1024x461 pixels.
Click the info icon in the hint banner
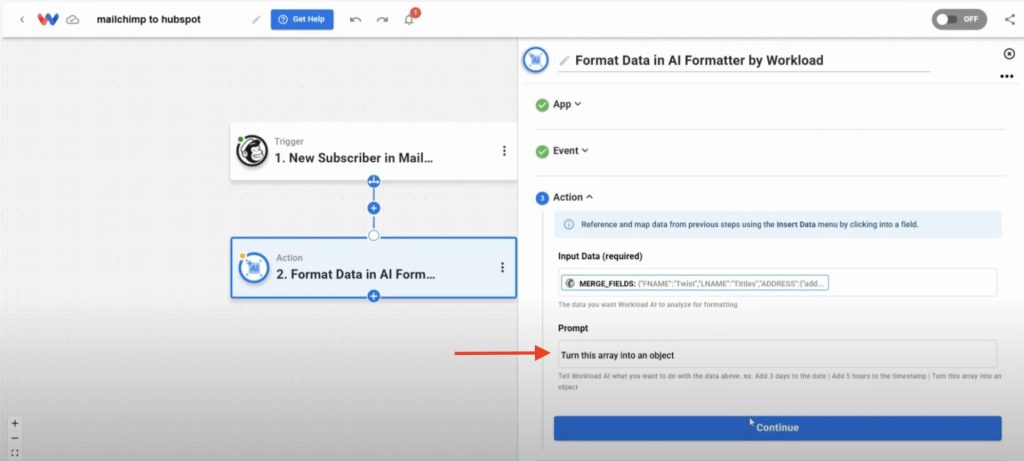tap(569, 224)
